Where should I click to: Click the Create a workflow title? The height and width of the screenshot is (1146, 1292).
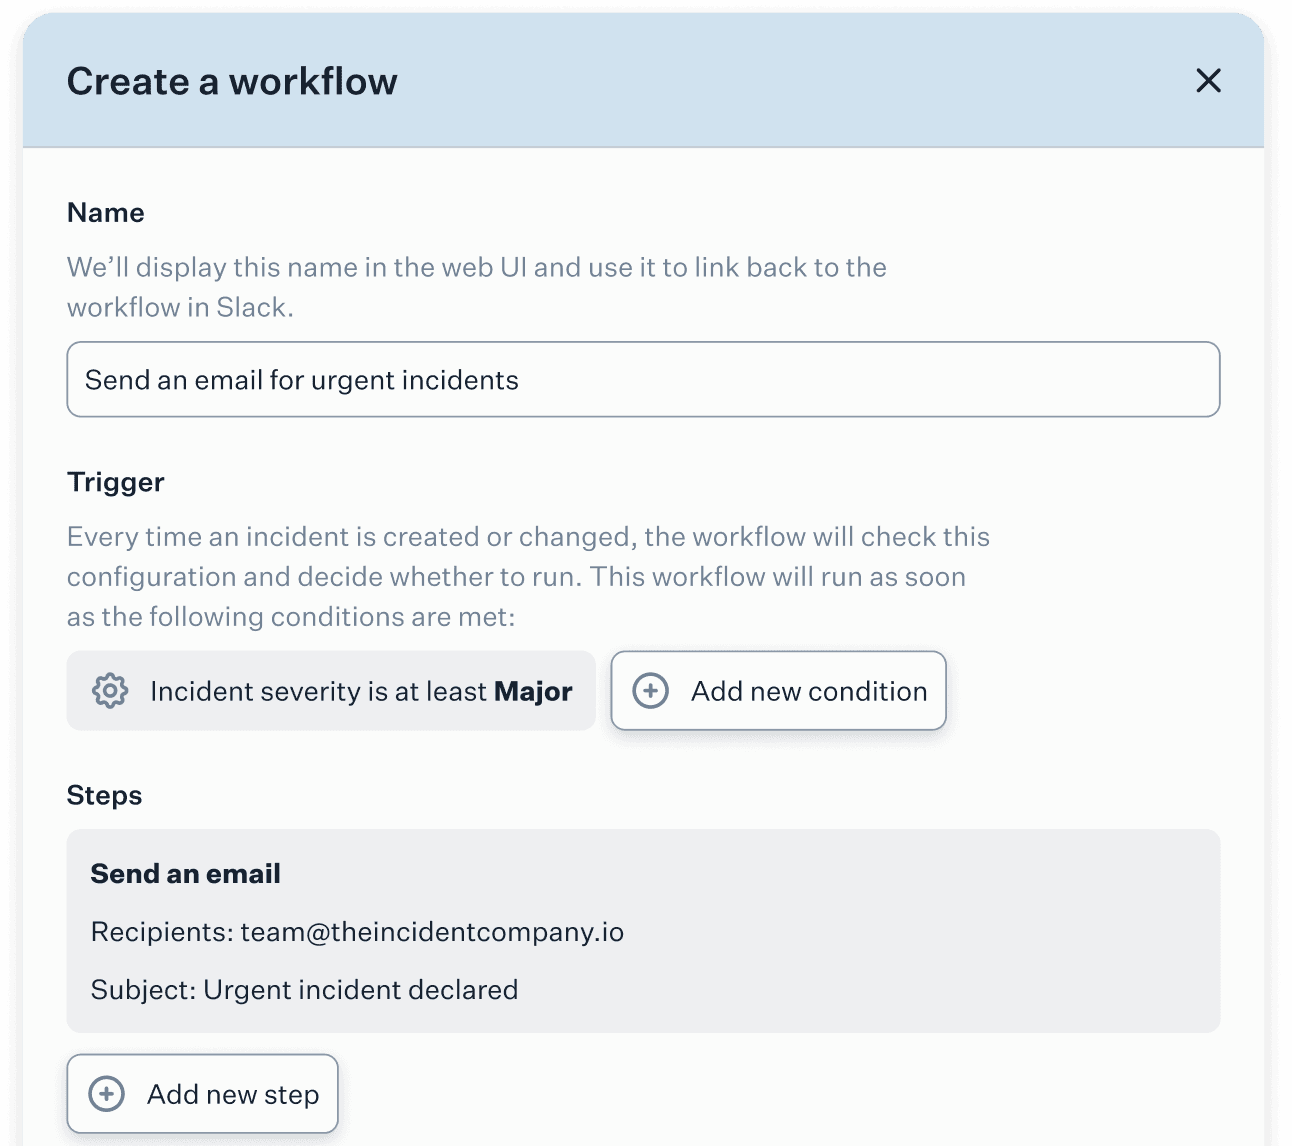[x=232, y=82]
